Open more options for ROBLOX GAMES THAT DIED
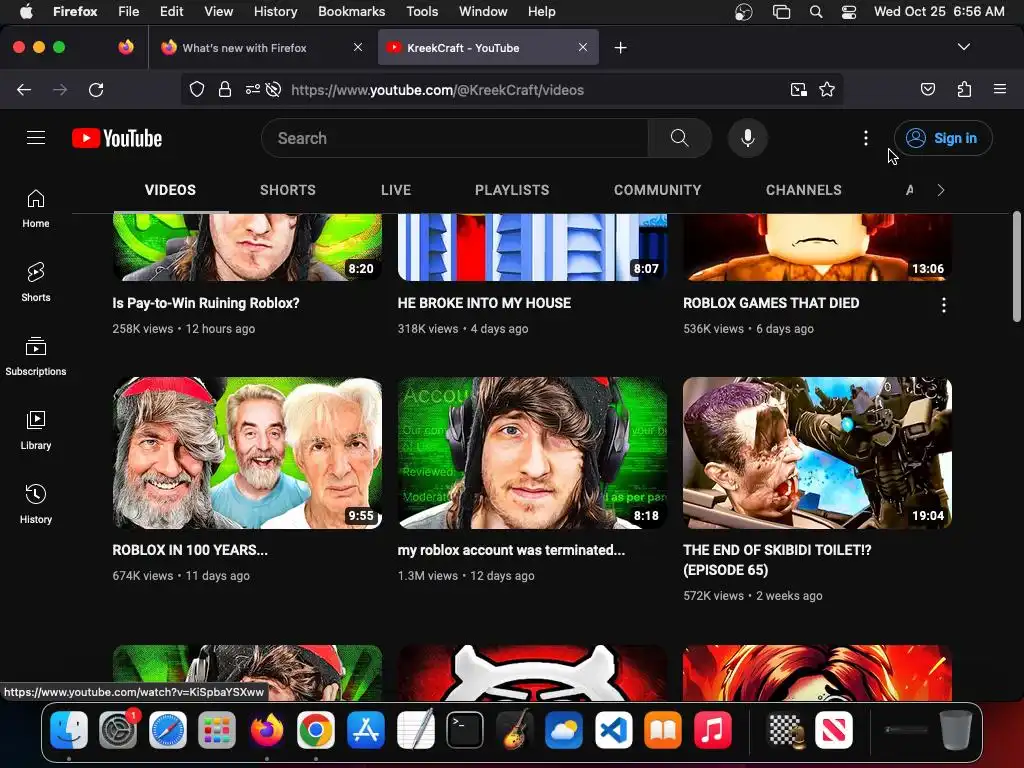Viewport: 1024px width, 768px height. click(x=944, y=305)
